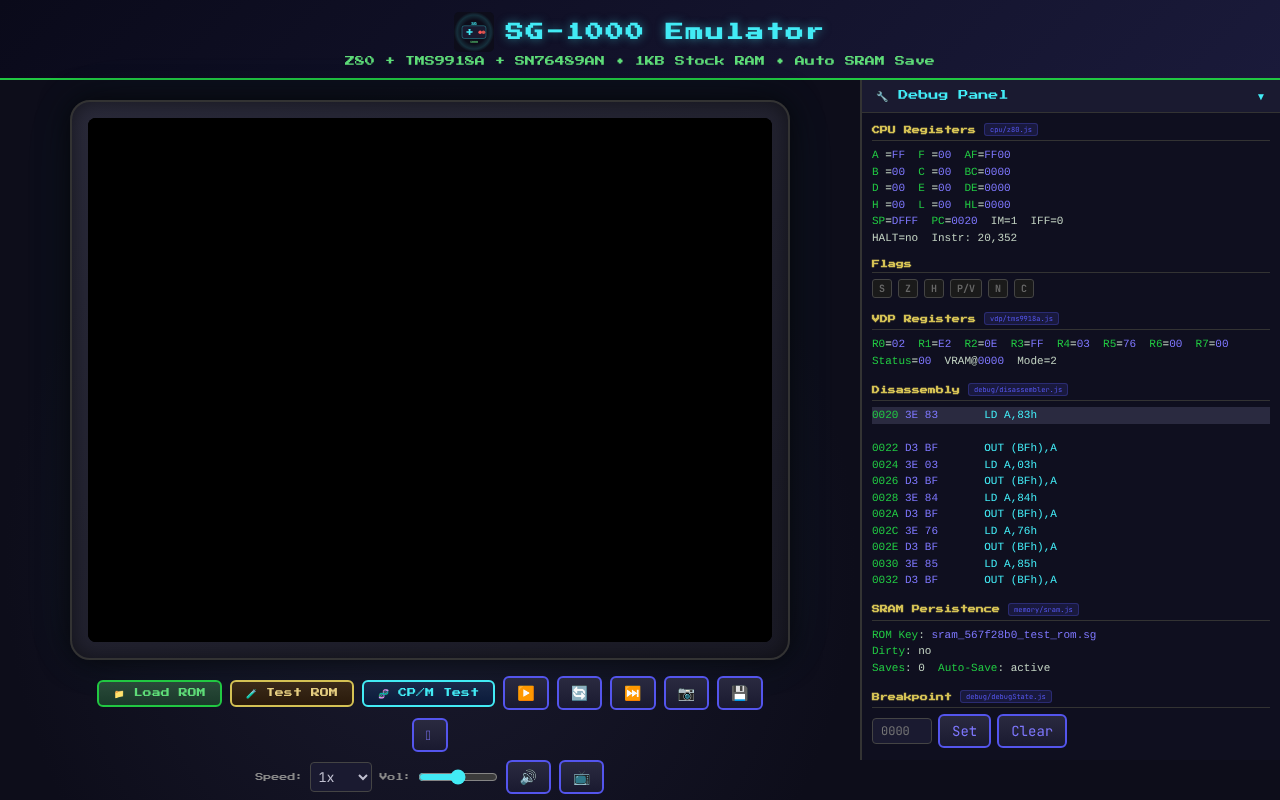Set the breakpoint with Set button
Screen dimensions: 1280x800
tap(964, 731)
